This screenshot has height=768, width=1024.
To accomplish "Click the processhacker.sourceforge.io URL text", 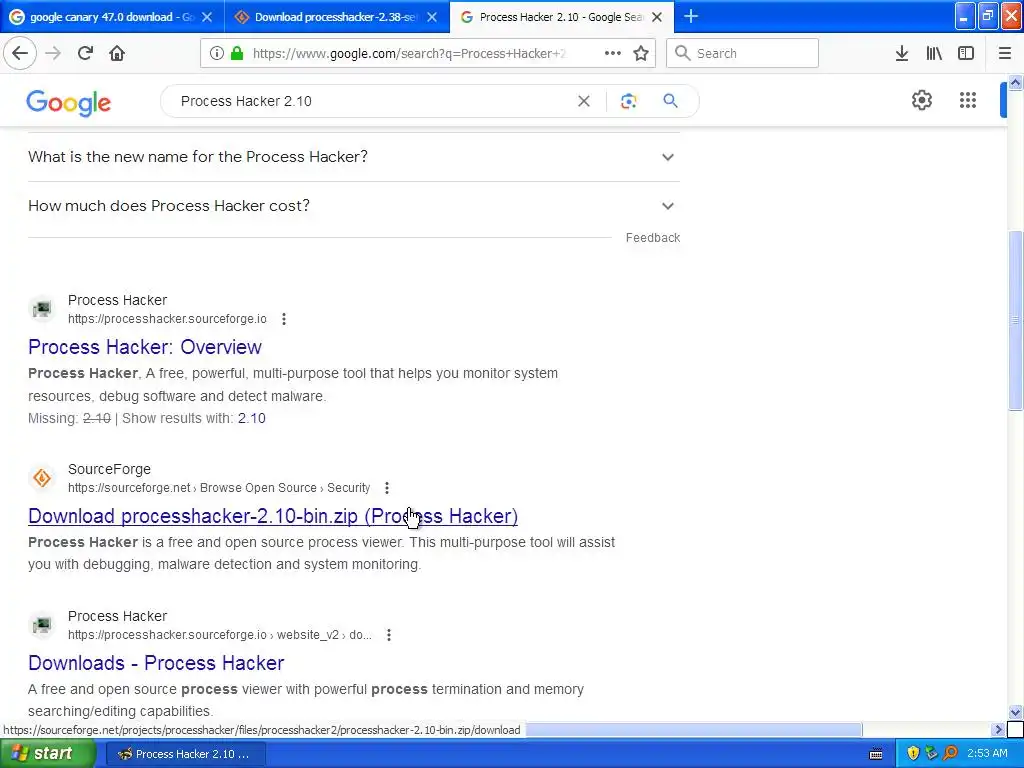I will pyautogui.click(x=167, y=319).
